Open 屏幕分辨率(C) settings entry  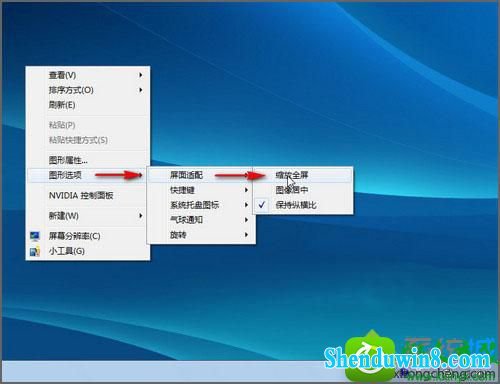87,236
